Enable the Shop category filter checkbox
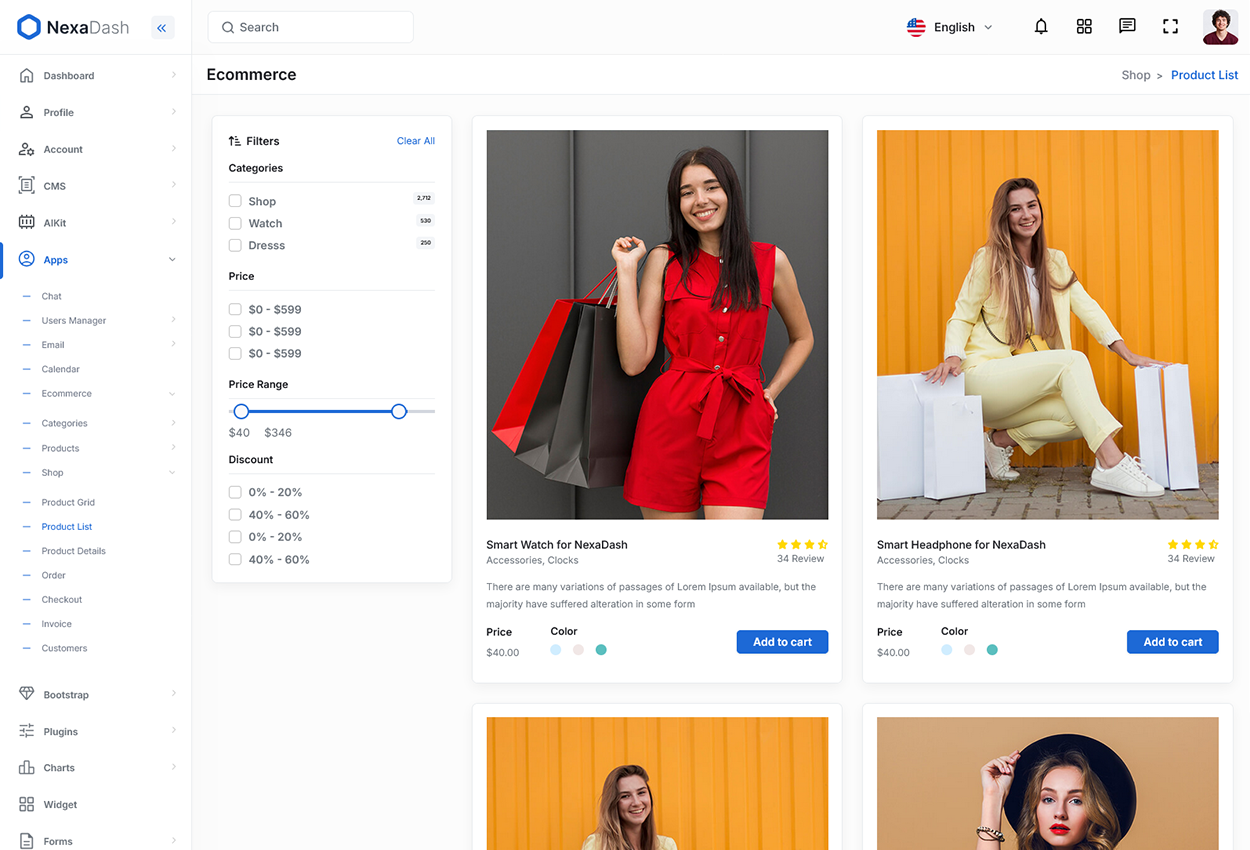Viewport: 1250px width, 850px height. click(x=235, y=201)
